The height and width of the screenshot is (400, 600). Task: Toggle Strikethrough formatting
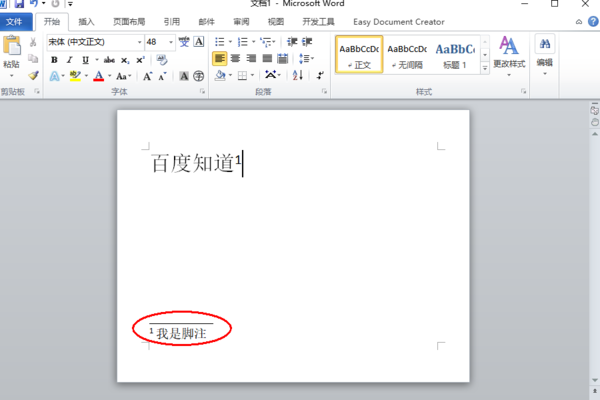pos(109,60)
